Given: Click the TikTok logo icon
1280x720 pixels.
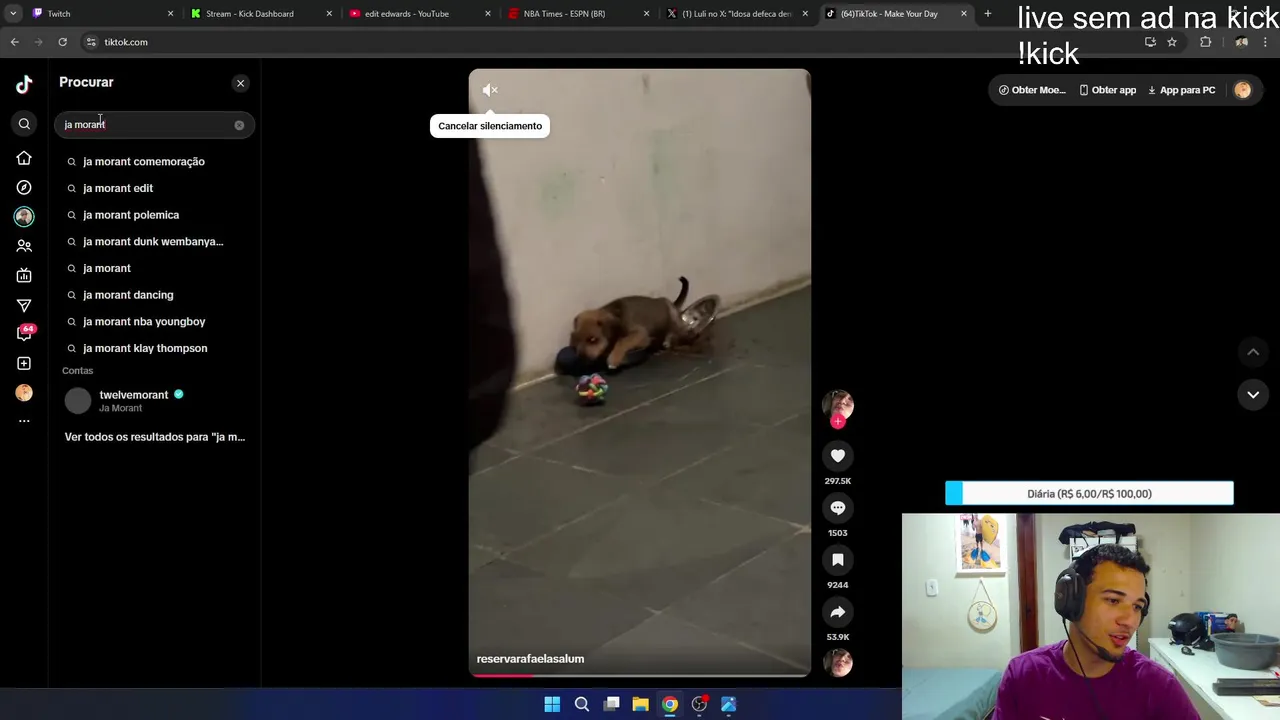Looking at the screenshot, I should (x=24, y=84).
